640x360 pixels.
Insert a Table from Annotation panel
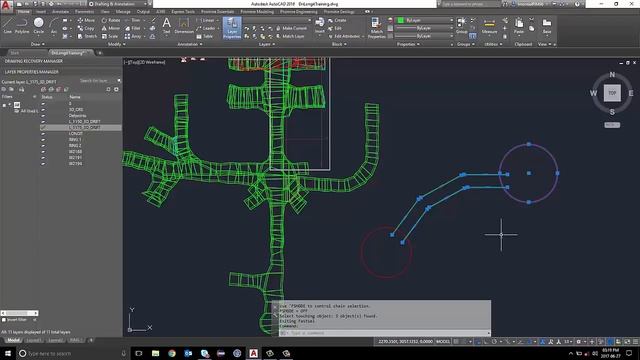coord(204,36)
